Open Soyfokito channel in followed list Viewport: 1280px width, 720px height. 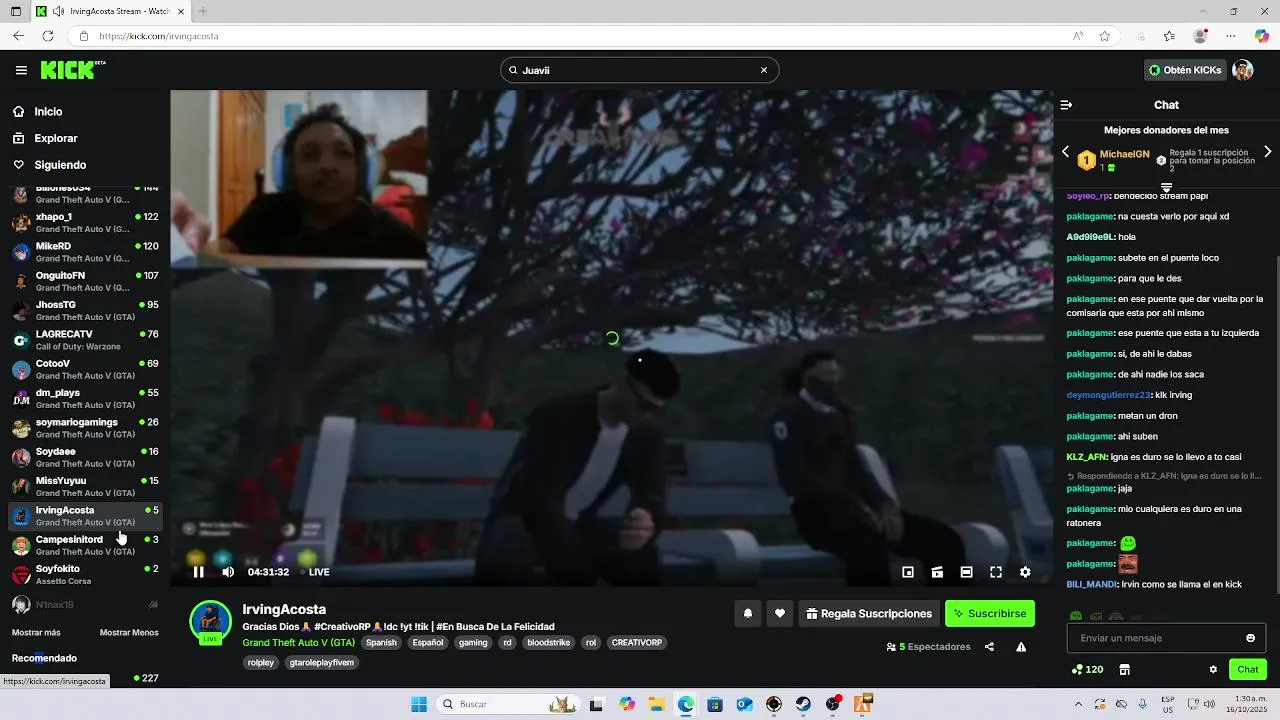pos(85,575)
